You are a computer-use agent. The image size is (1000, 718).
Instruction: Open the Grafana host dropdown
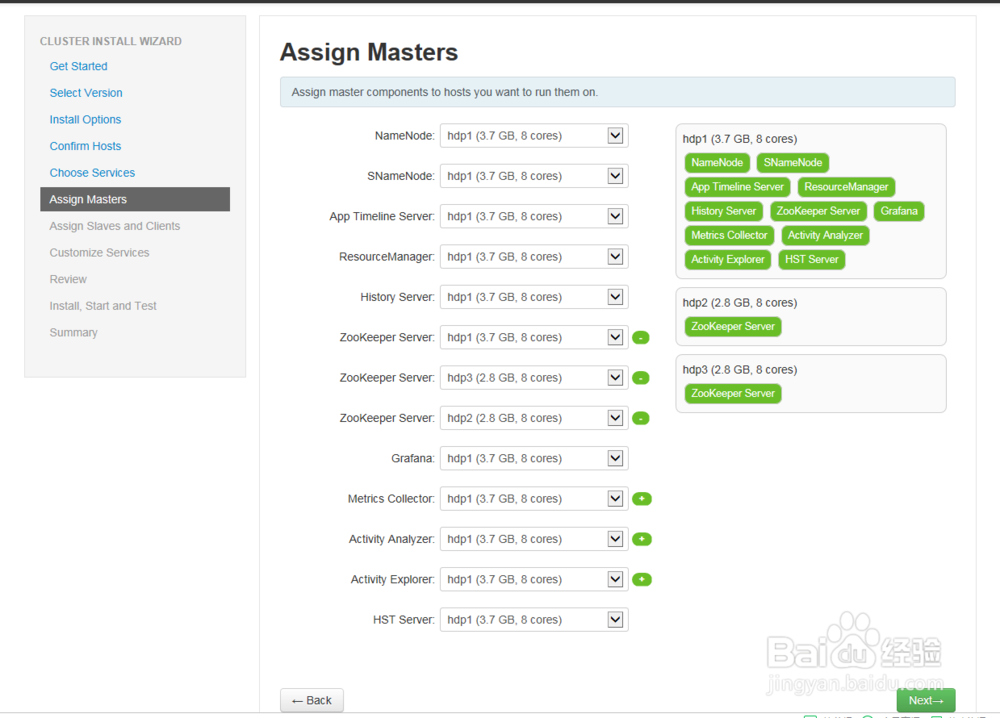click(x=534, y=458)
